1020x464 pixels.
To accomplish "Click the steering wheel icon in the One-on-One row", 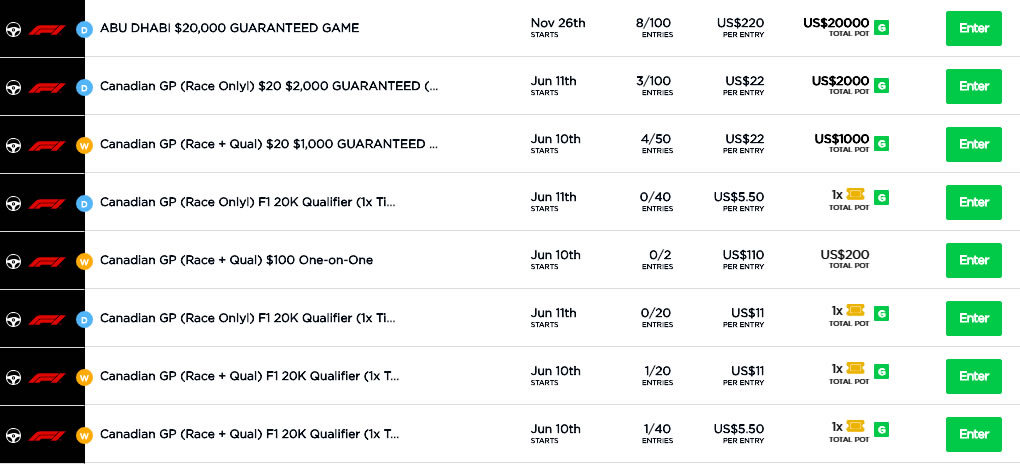I will coord(13,262).
